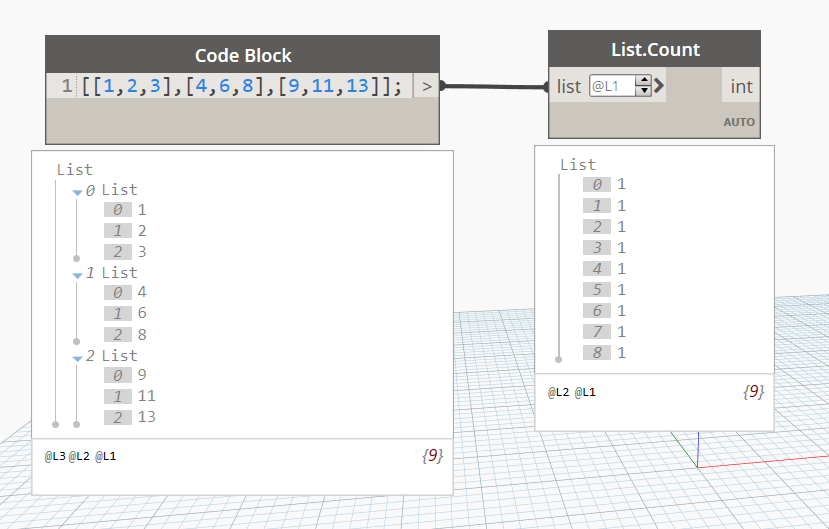This screenshot has height=529, width=829.
Task: Select value 6 in 1 List
Action: [x=142, y=313]
